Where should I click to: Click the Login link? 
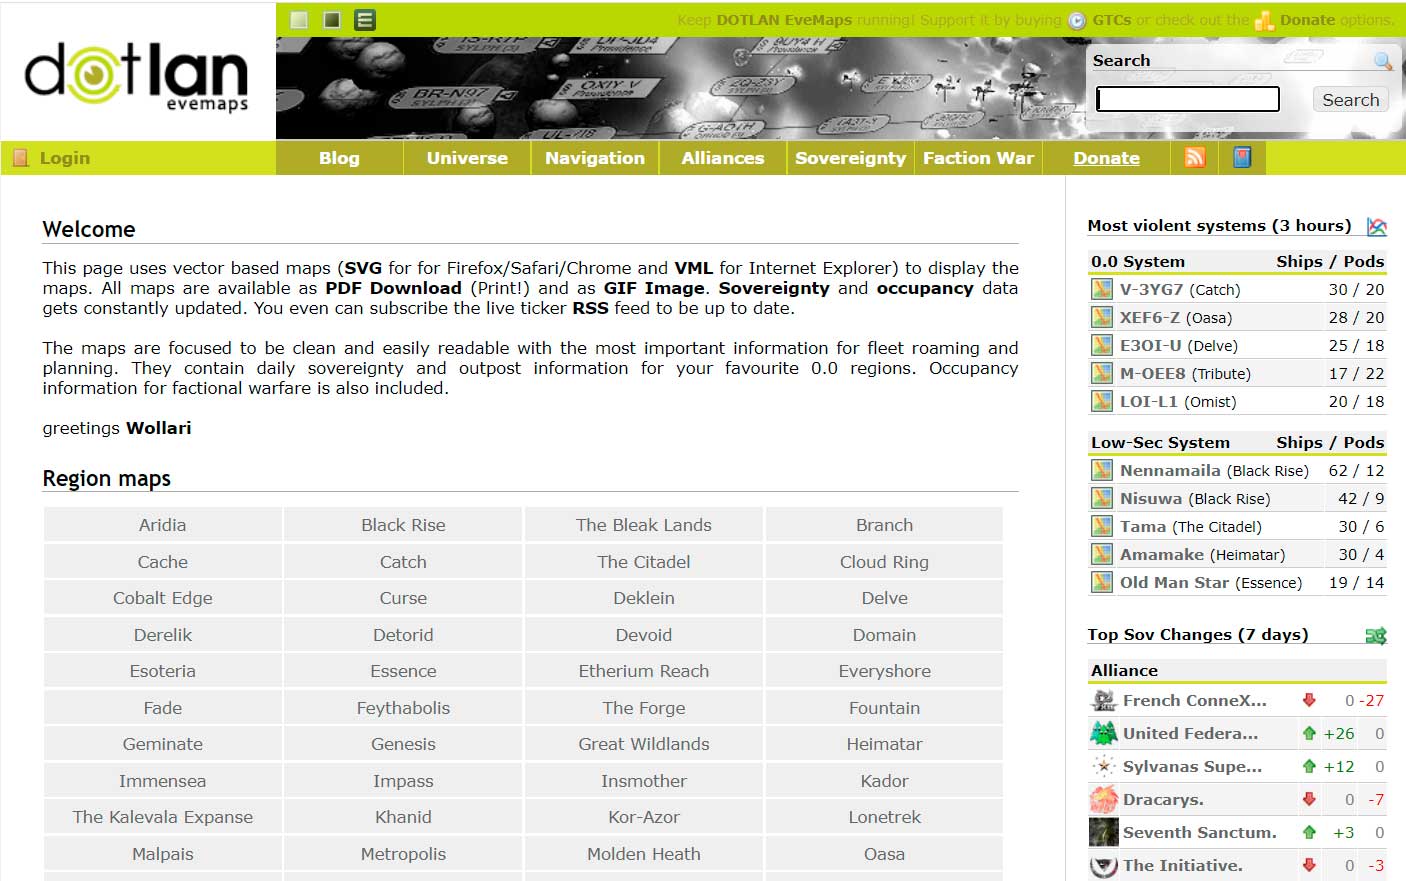click(65, 158)
